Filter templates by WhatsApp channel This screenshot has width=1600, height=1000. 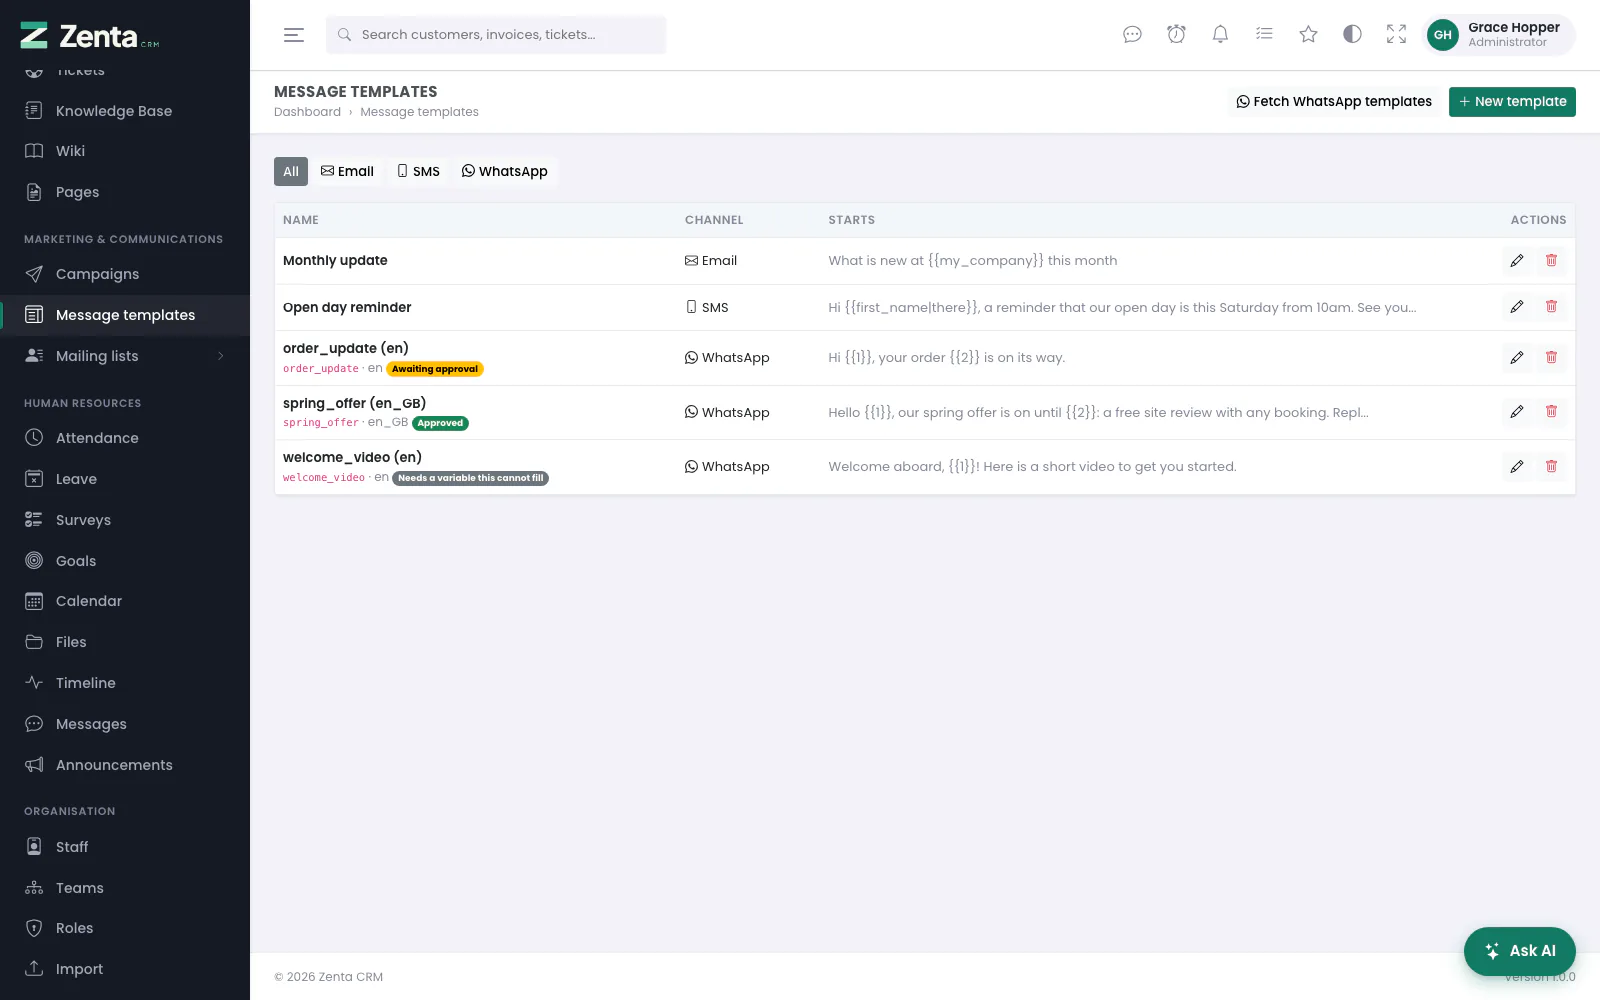click(504, 172)
